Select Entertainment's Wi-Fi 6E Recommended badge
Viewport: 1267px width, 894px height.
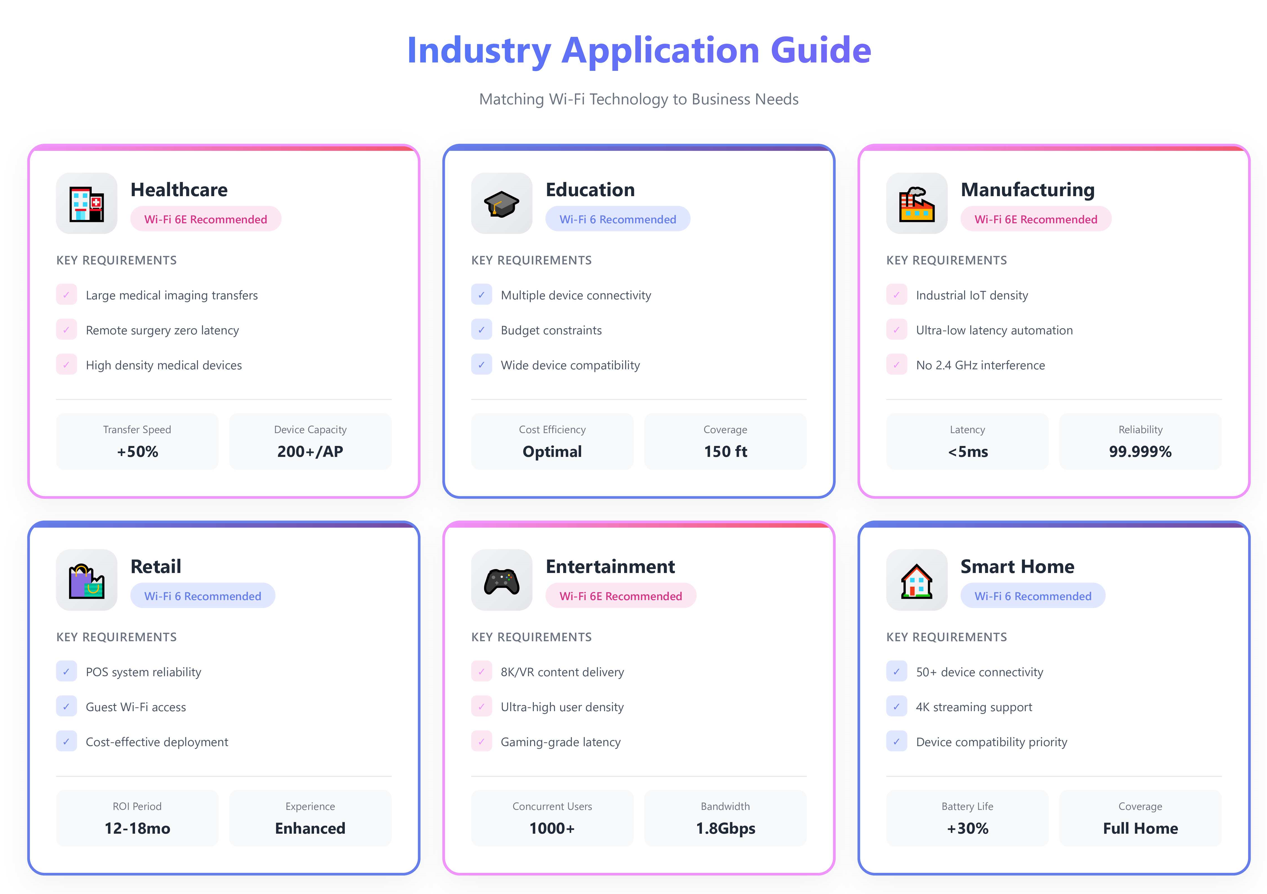coord(620,596)
